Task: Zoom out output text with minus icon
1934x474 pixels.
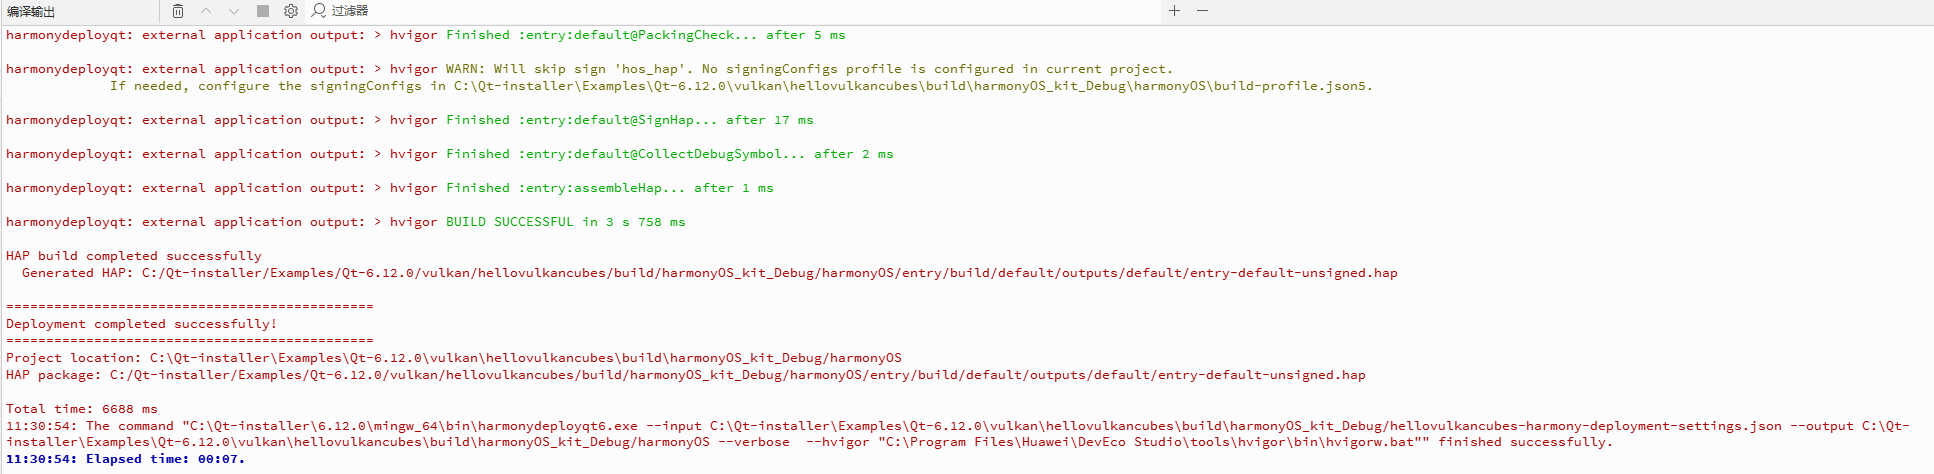Action: (1202, 11)
